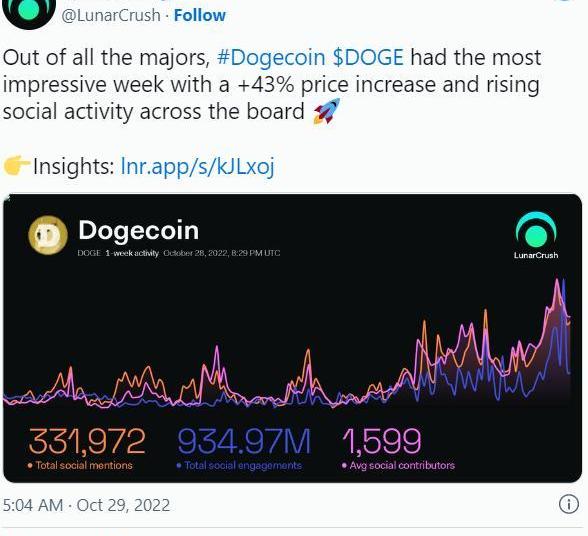Open the @LunarCrush handle
The height and width of the screenshot is (536, 588).
point(111,15)
